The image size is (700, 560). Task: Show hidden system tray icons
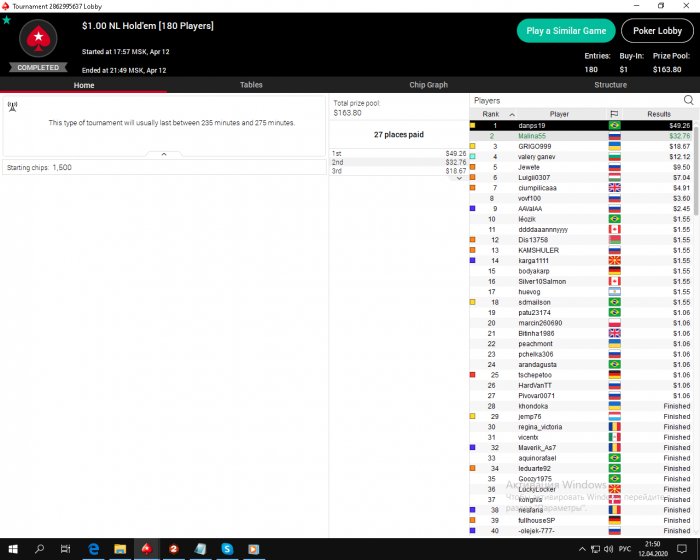click(x=582, y=549)
